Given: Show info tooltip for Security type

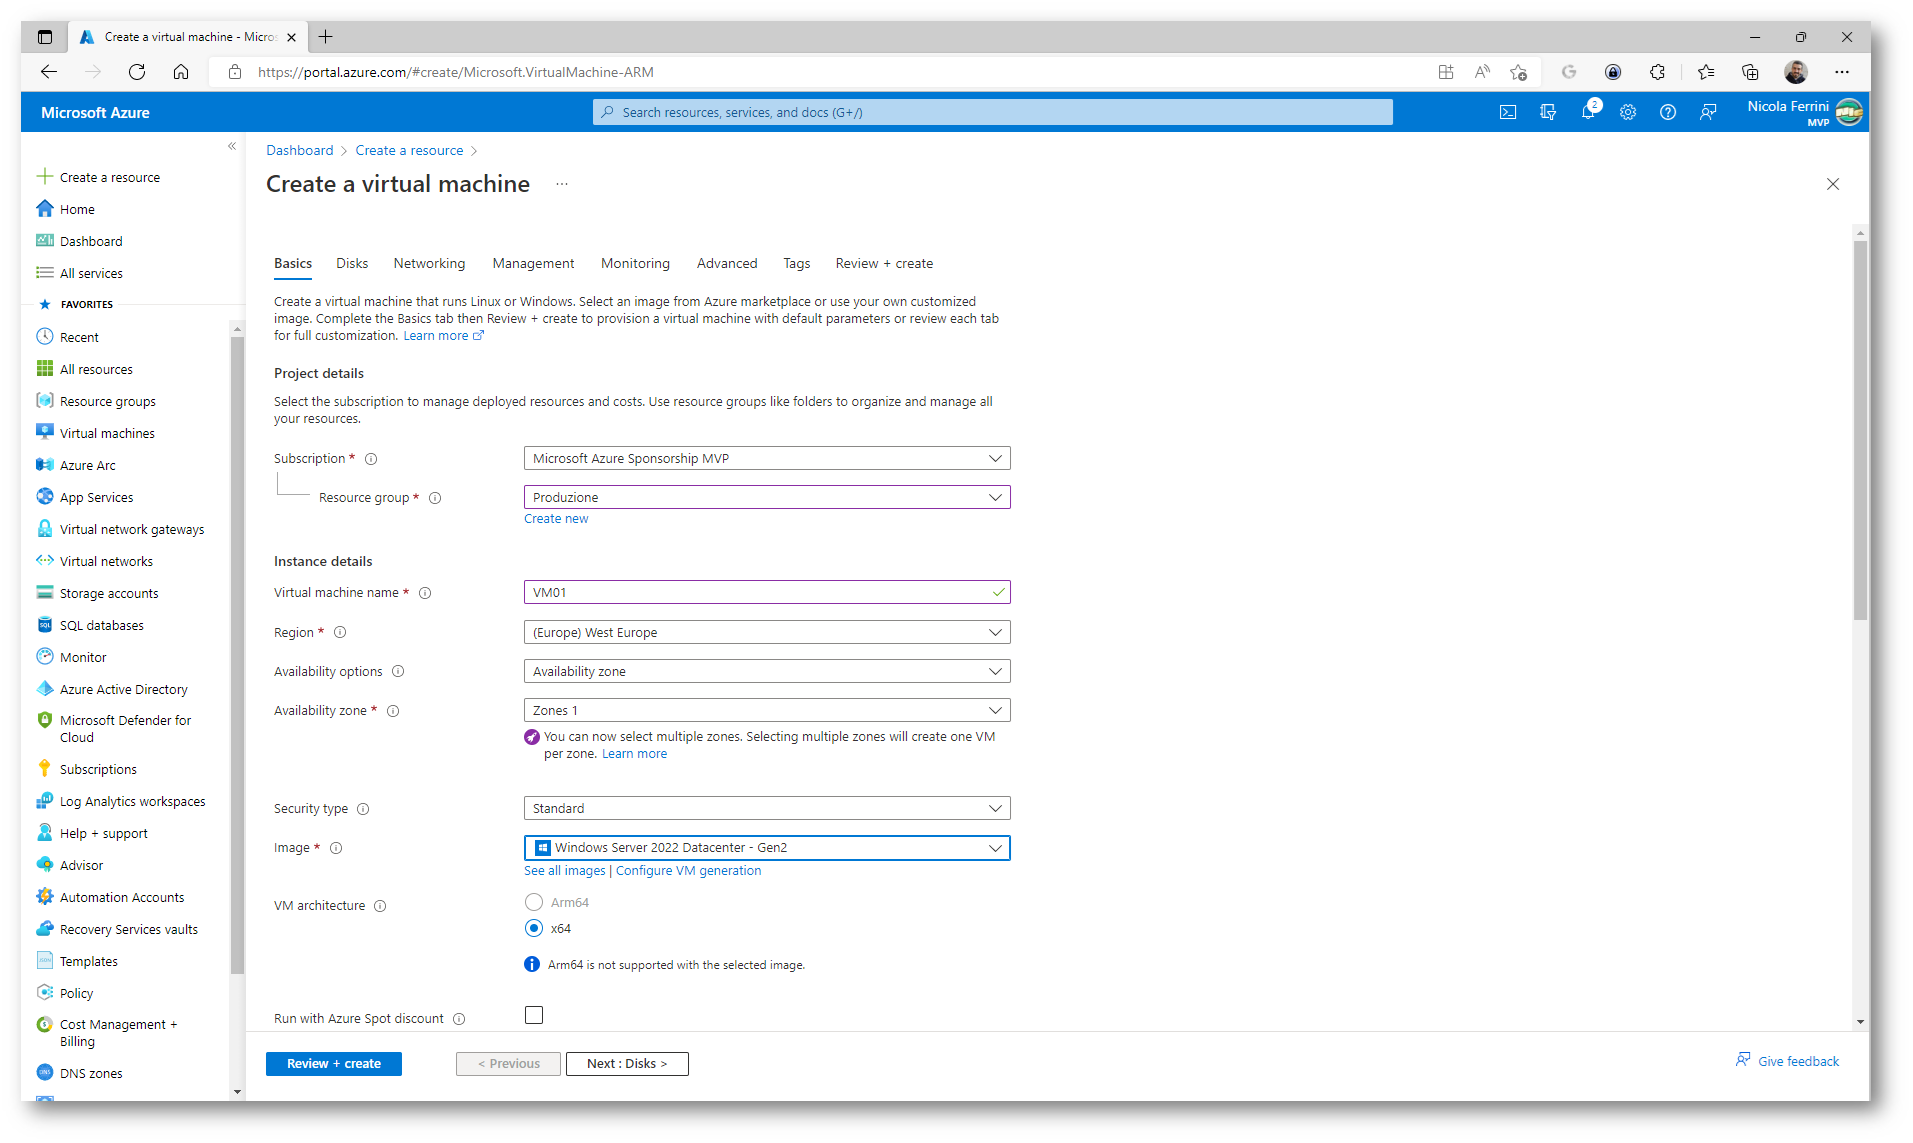Looking at the screenshot, I should tap(363, 809).
